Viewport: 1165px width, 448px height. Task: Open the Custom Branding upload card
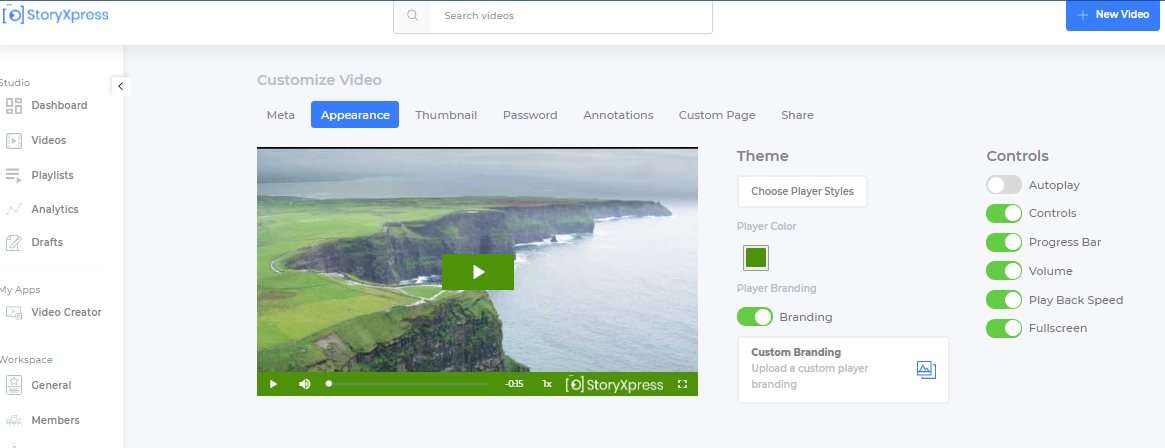[x=843, y=370]
